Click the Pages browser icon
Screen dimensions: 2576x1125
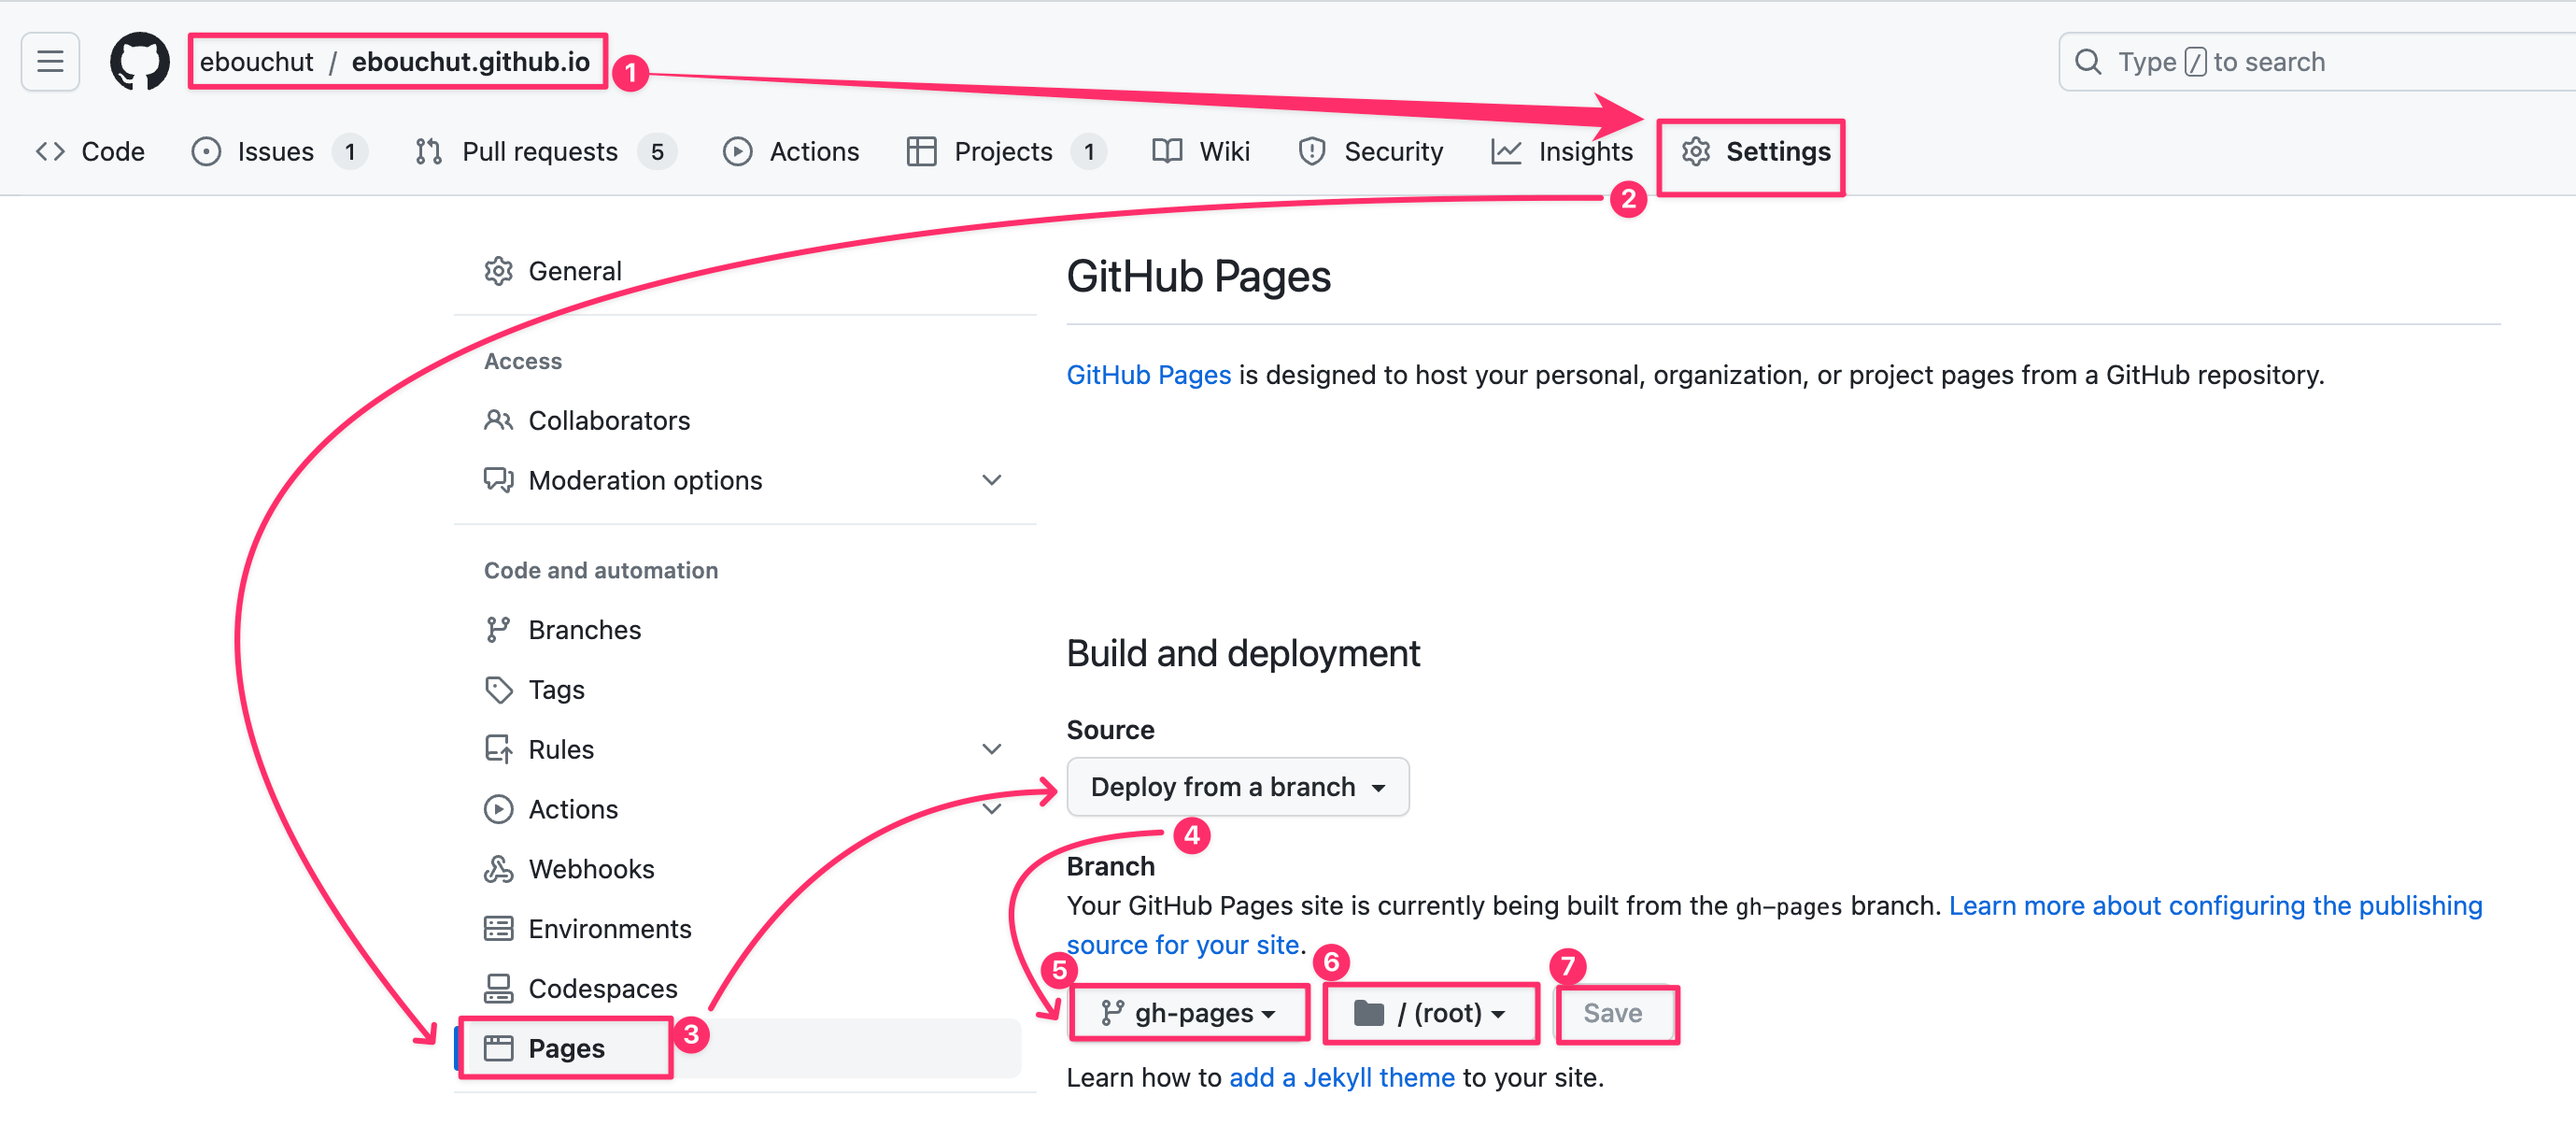point(498,1048)
